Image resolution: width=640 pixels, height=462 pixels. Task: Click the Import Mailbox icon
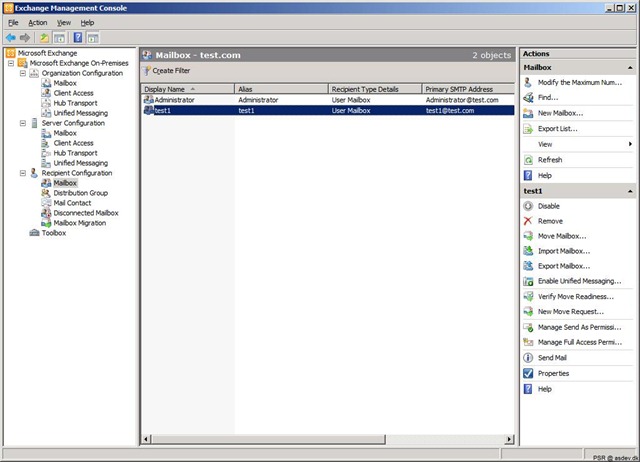[528, 251]
